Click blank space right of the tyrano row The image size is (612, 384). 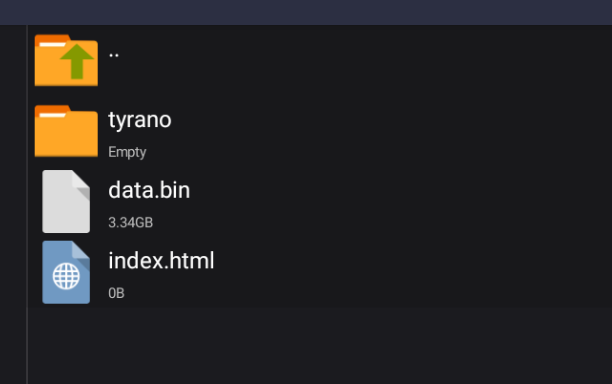[390, 131]
